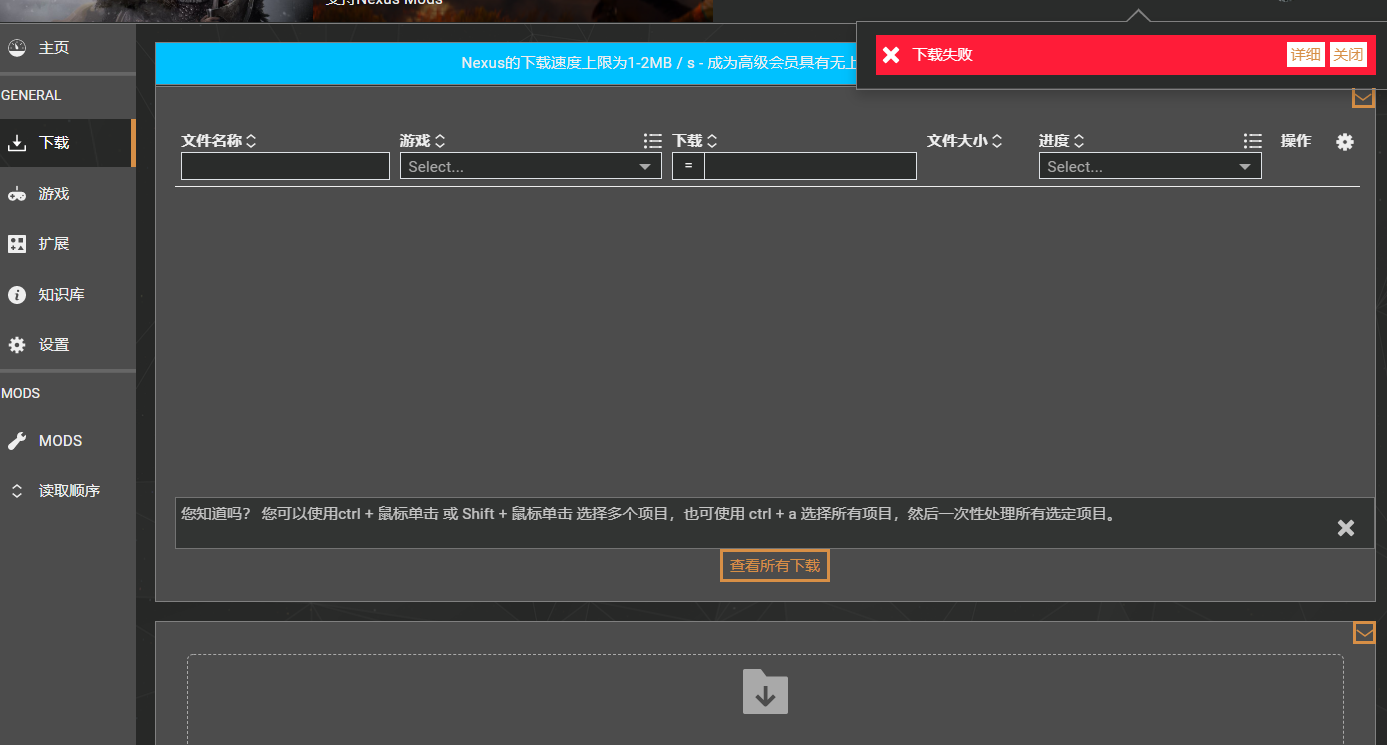1387x745 pixels.
Task: Click the wrench icon beside MODS
Action: coord(17,441)
